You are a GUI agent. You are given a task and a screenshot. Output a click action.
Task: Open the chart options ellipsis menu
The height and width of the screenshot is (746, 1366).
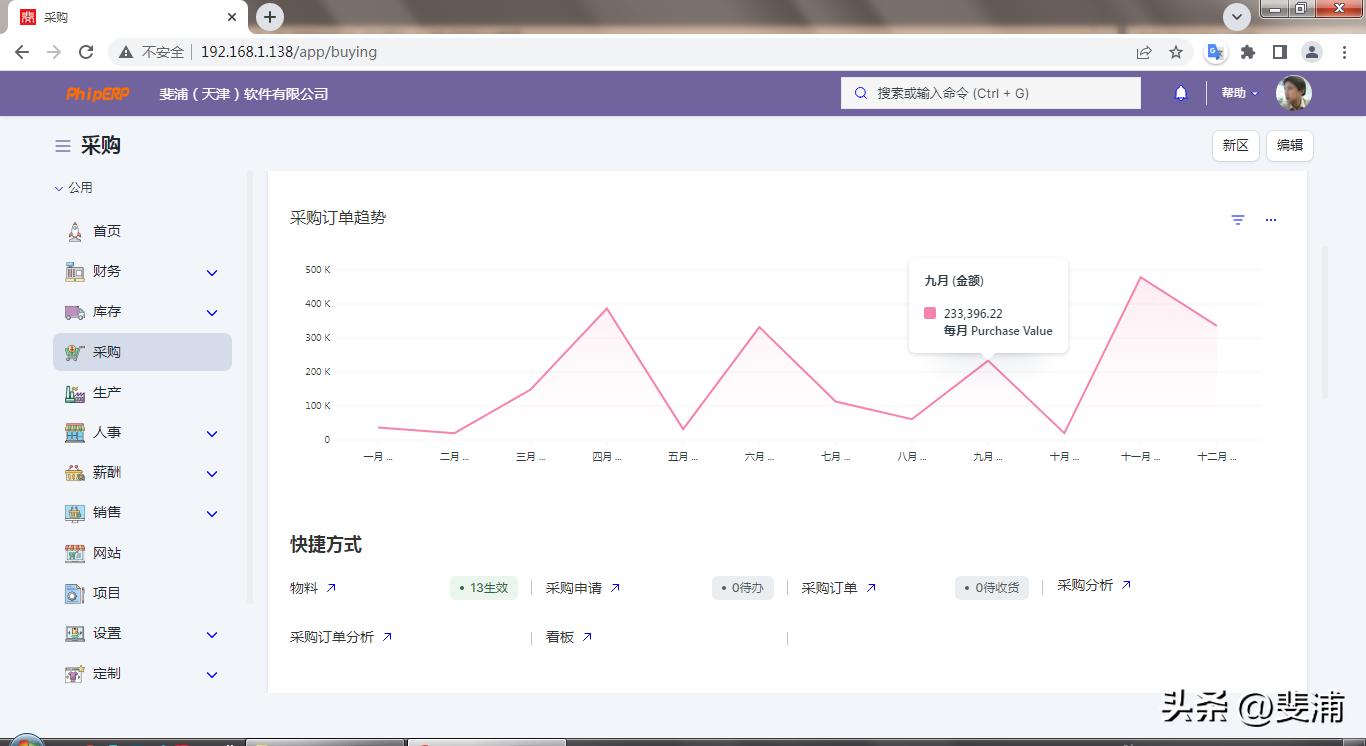coord(1270,219)
